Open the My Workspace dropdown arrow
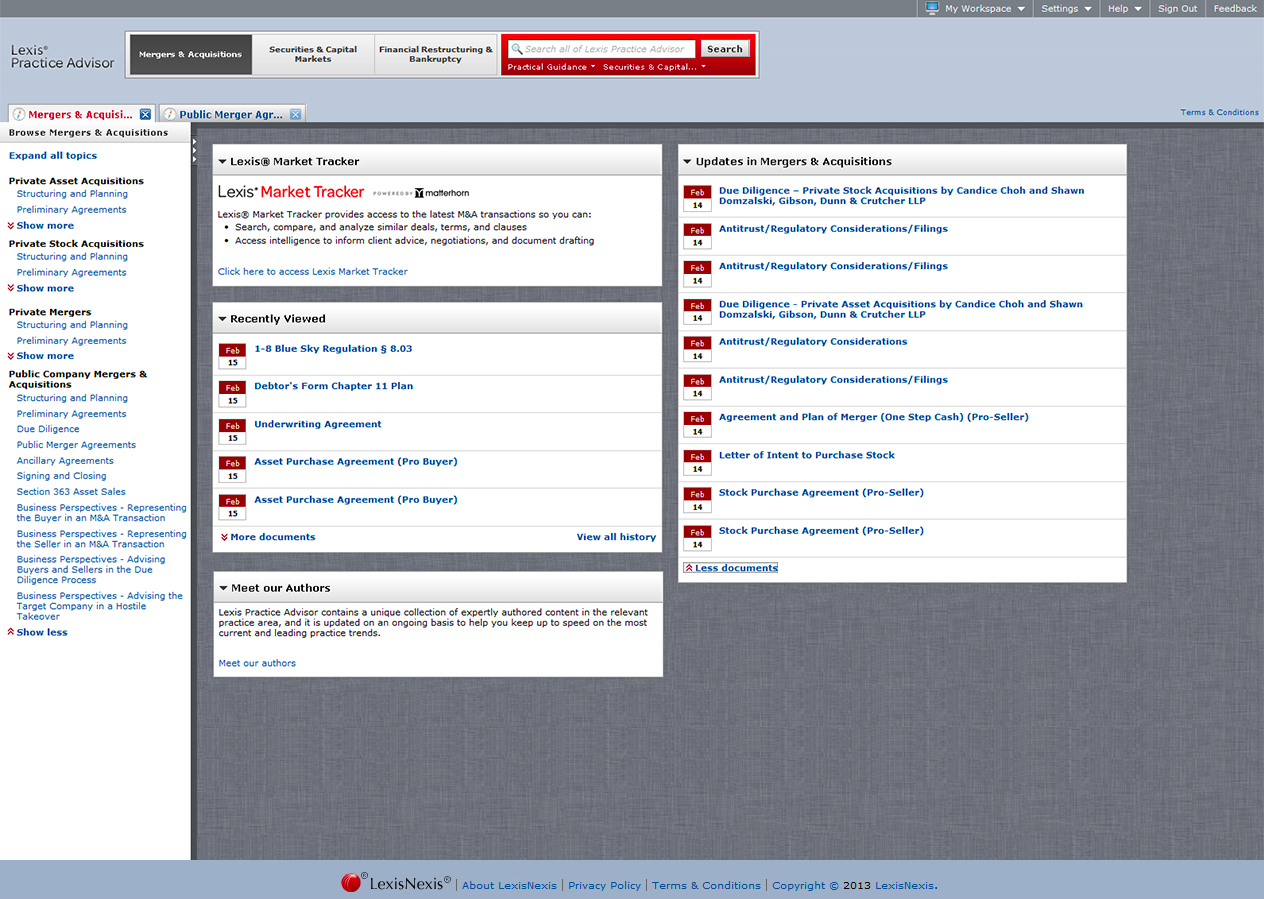 tap(1021, 9)
